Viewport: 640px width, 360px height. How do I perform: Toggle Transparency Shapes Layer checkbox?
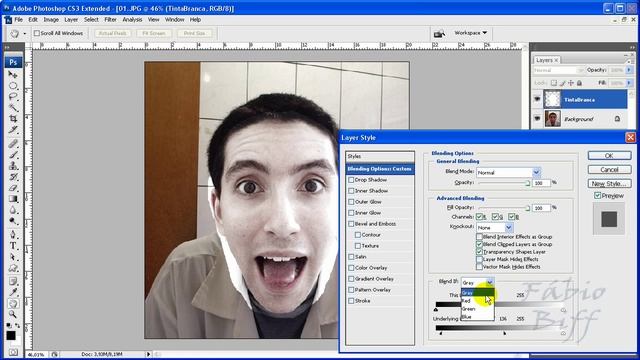click(479, 252)
